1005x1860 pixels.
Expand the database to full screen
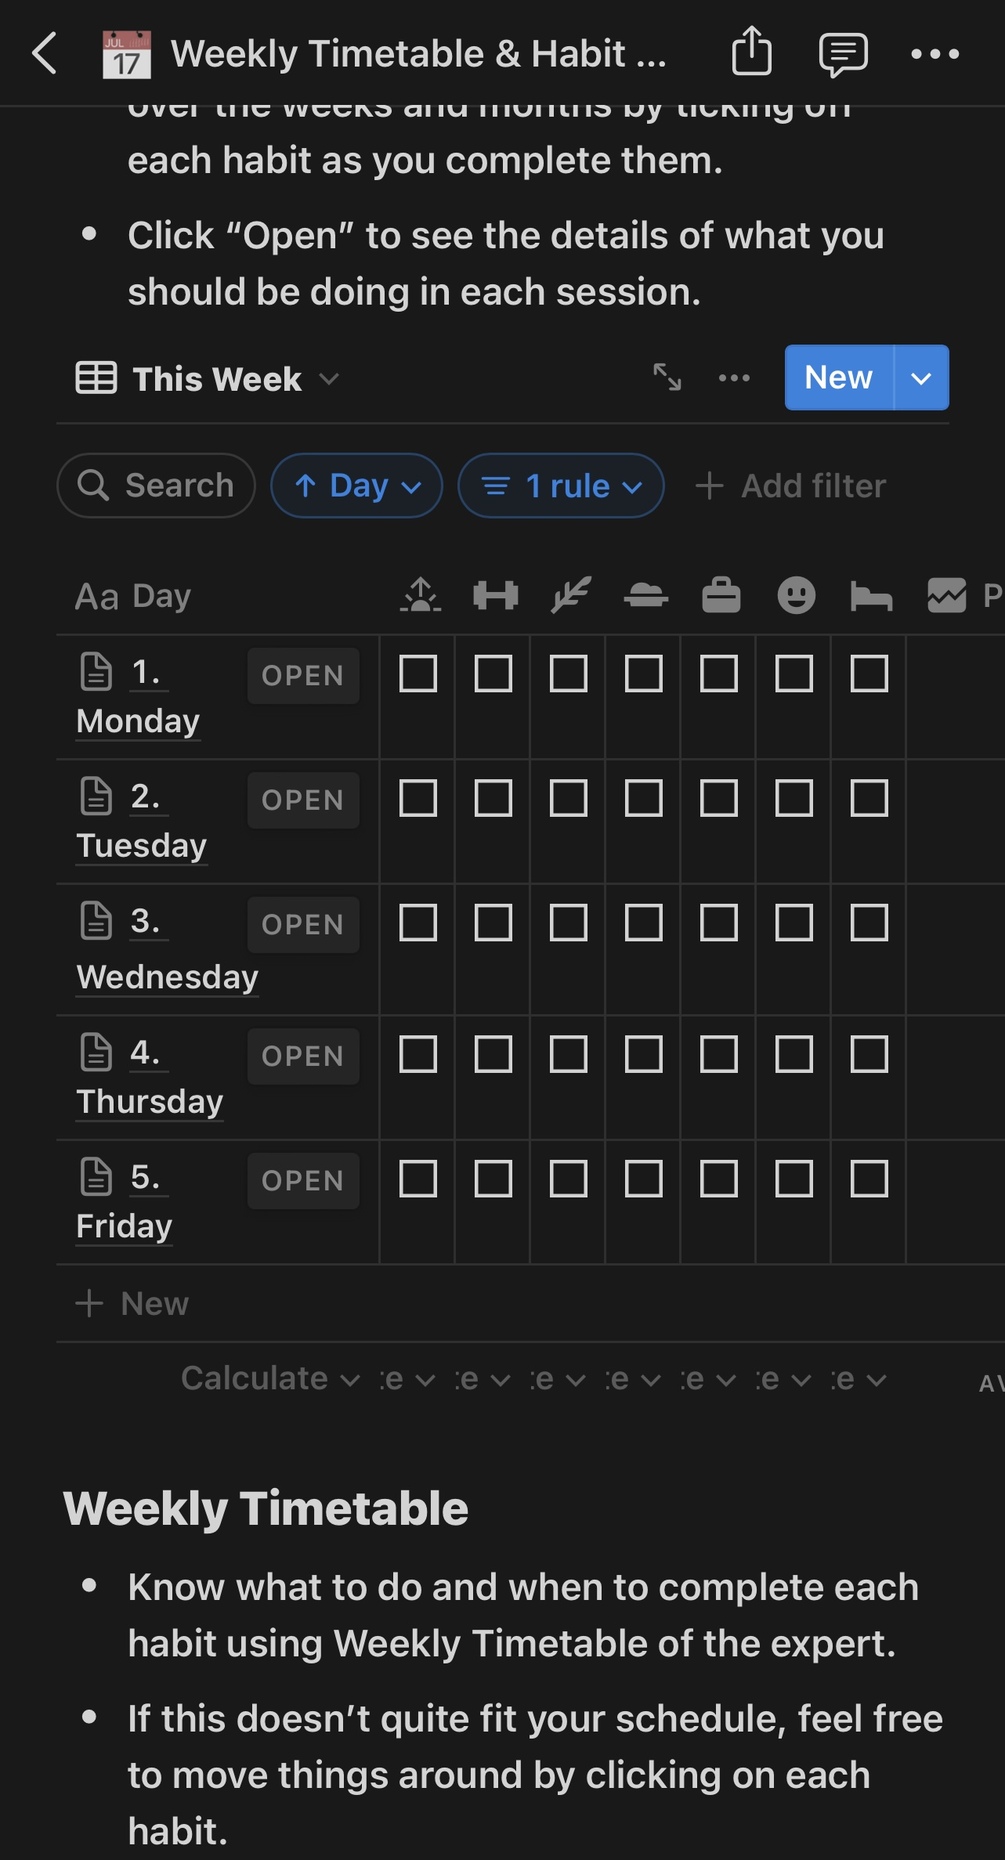pyautogui.click(x=667, y=377)
